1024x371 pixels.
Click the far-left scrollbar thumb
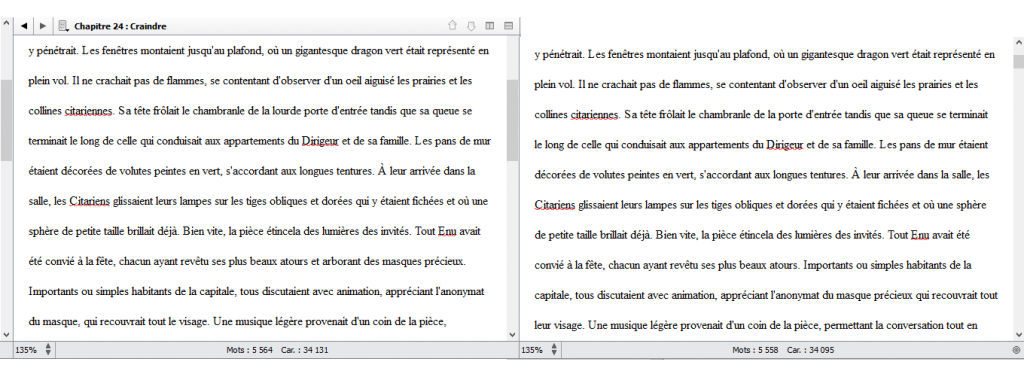point(6,120)
